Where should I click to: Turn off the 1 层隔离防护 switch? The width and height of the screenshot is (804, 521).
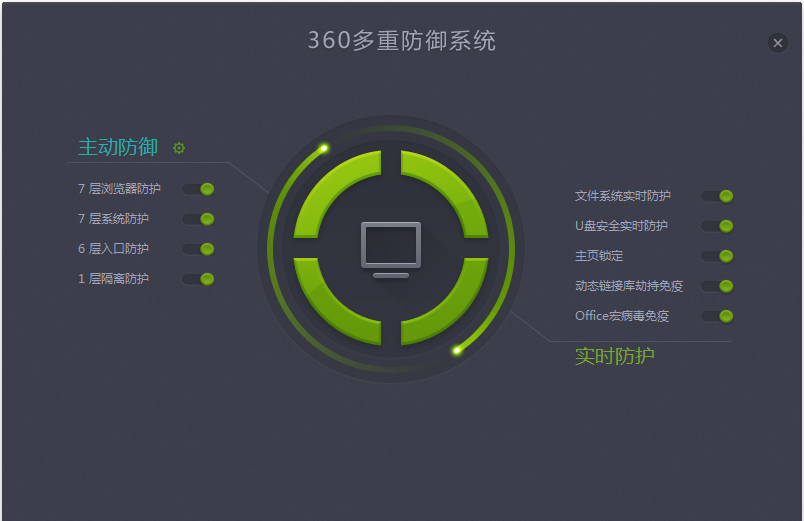[198, 279]
